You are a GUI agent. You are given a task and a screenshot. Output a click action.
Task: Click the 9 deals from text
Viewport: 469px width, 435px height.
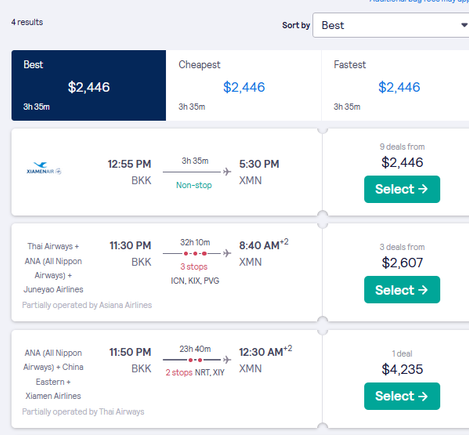(x=402, y=147)
